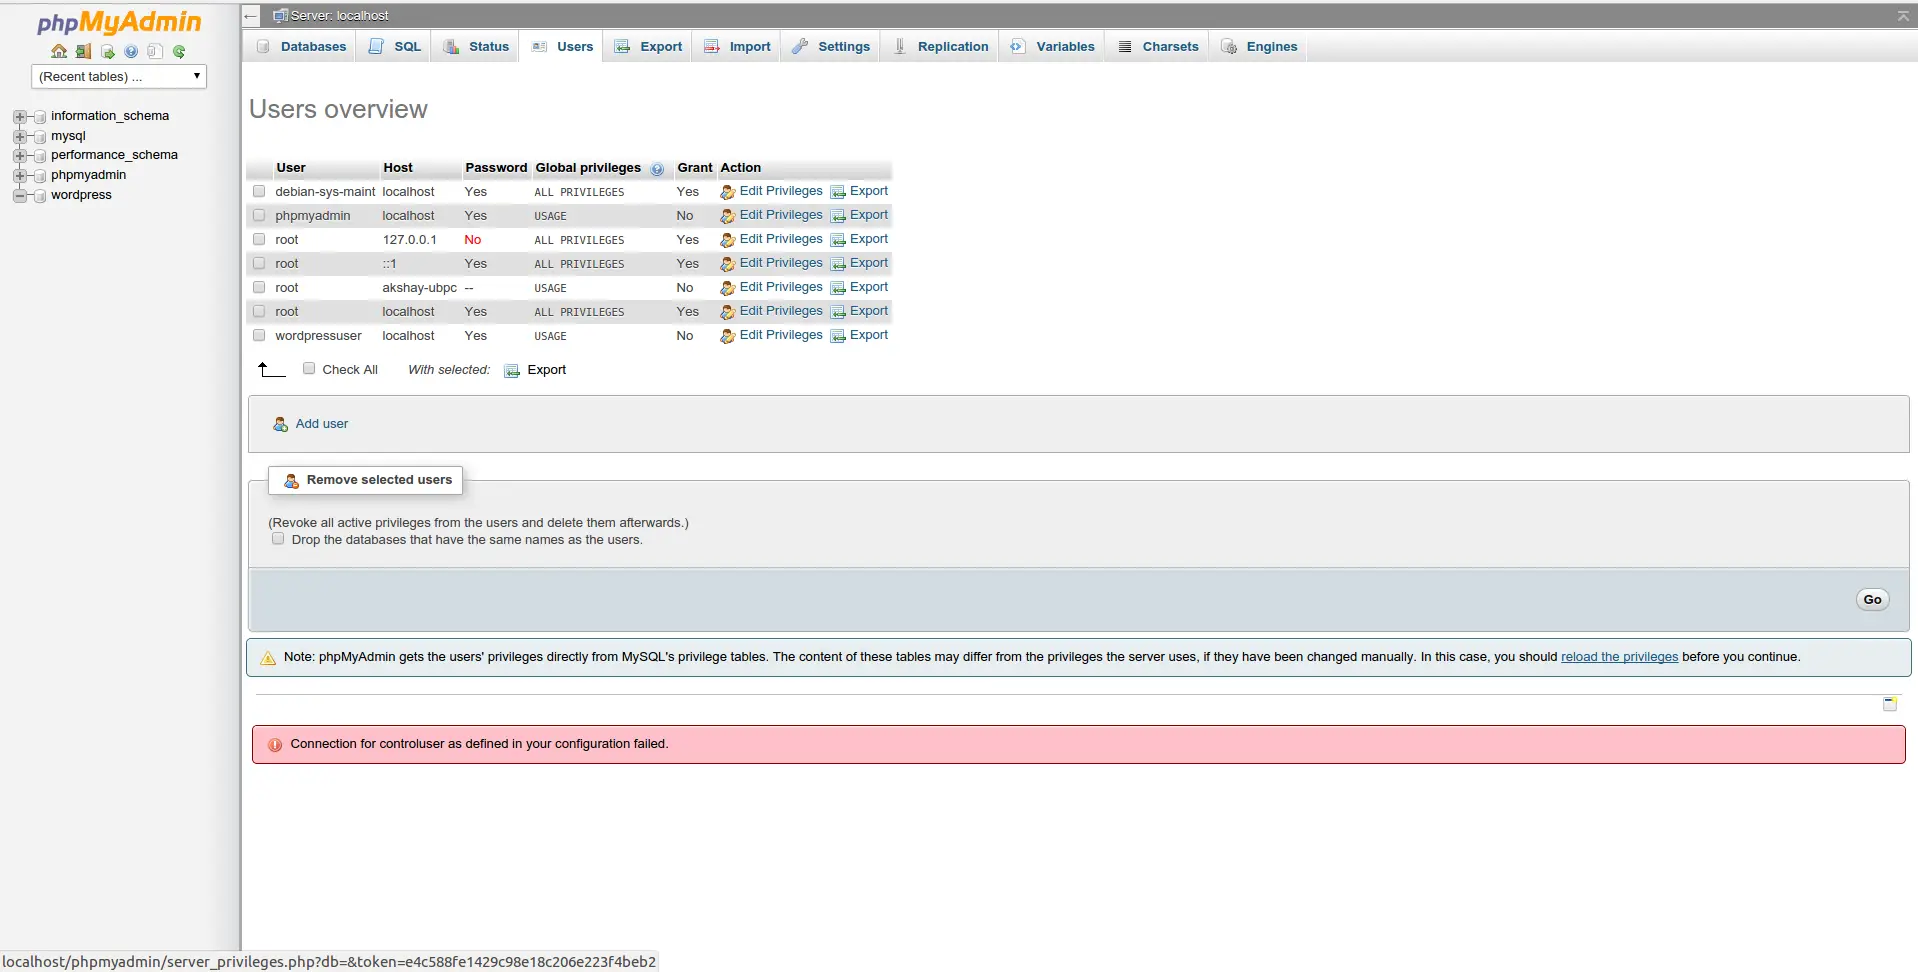The height and width of the screenshot is (972, 1918).
Task: Switch to the Settings tab
Action: [x=831, y=47]
